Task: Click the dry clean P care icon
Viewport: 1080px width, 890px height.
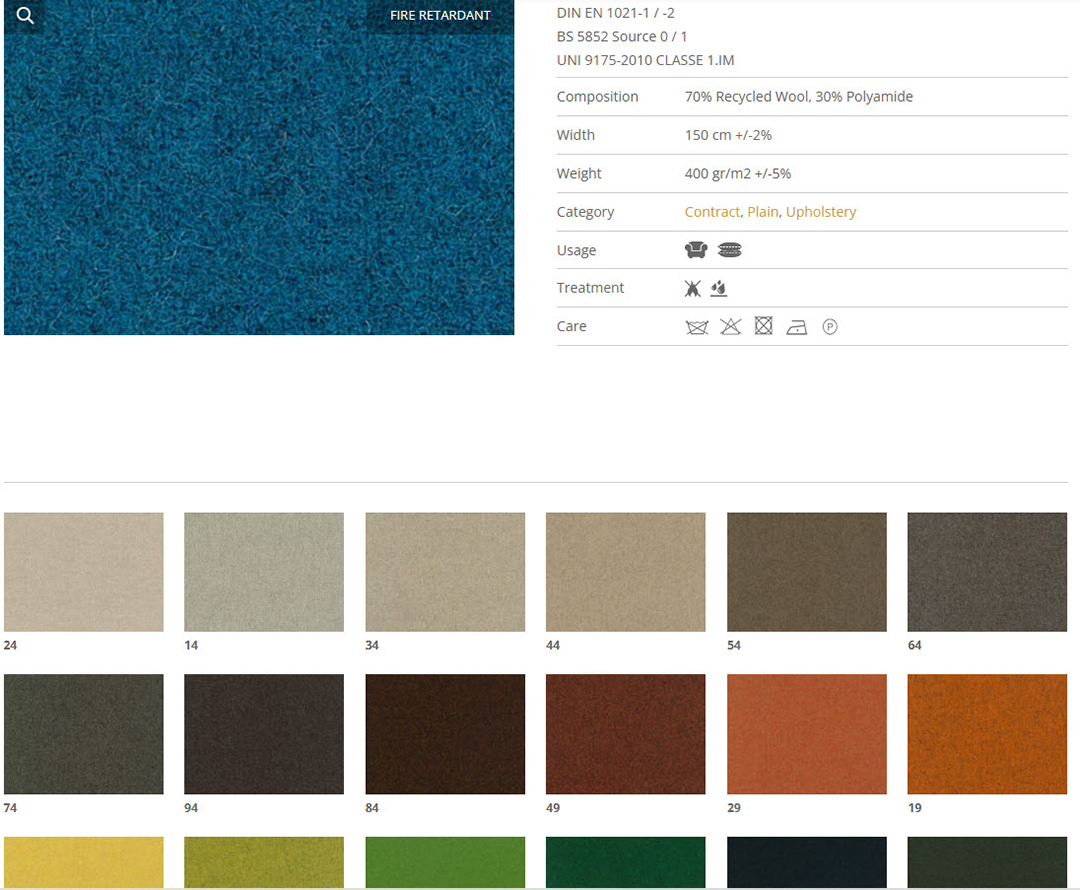Action: coord(829,327)
